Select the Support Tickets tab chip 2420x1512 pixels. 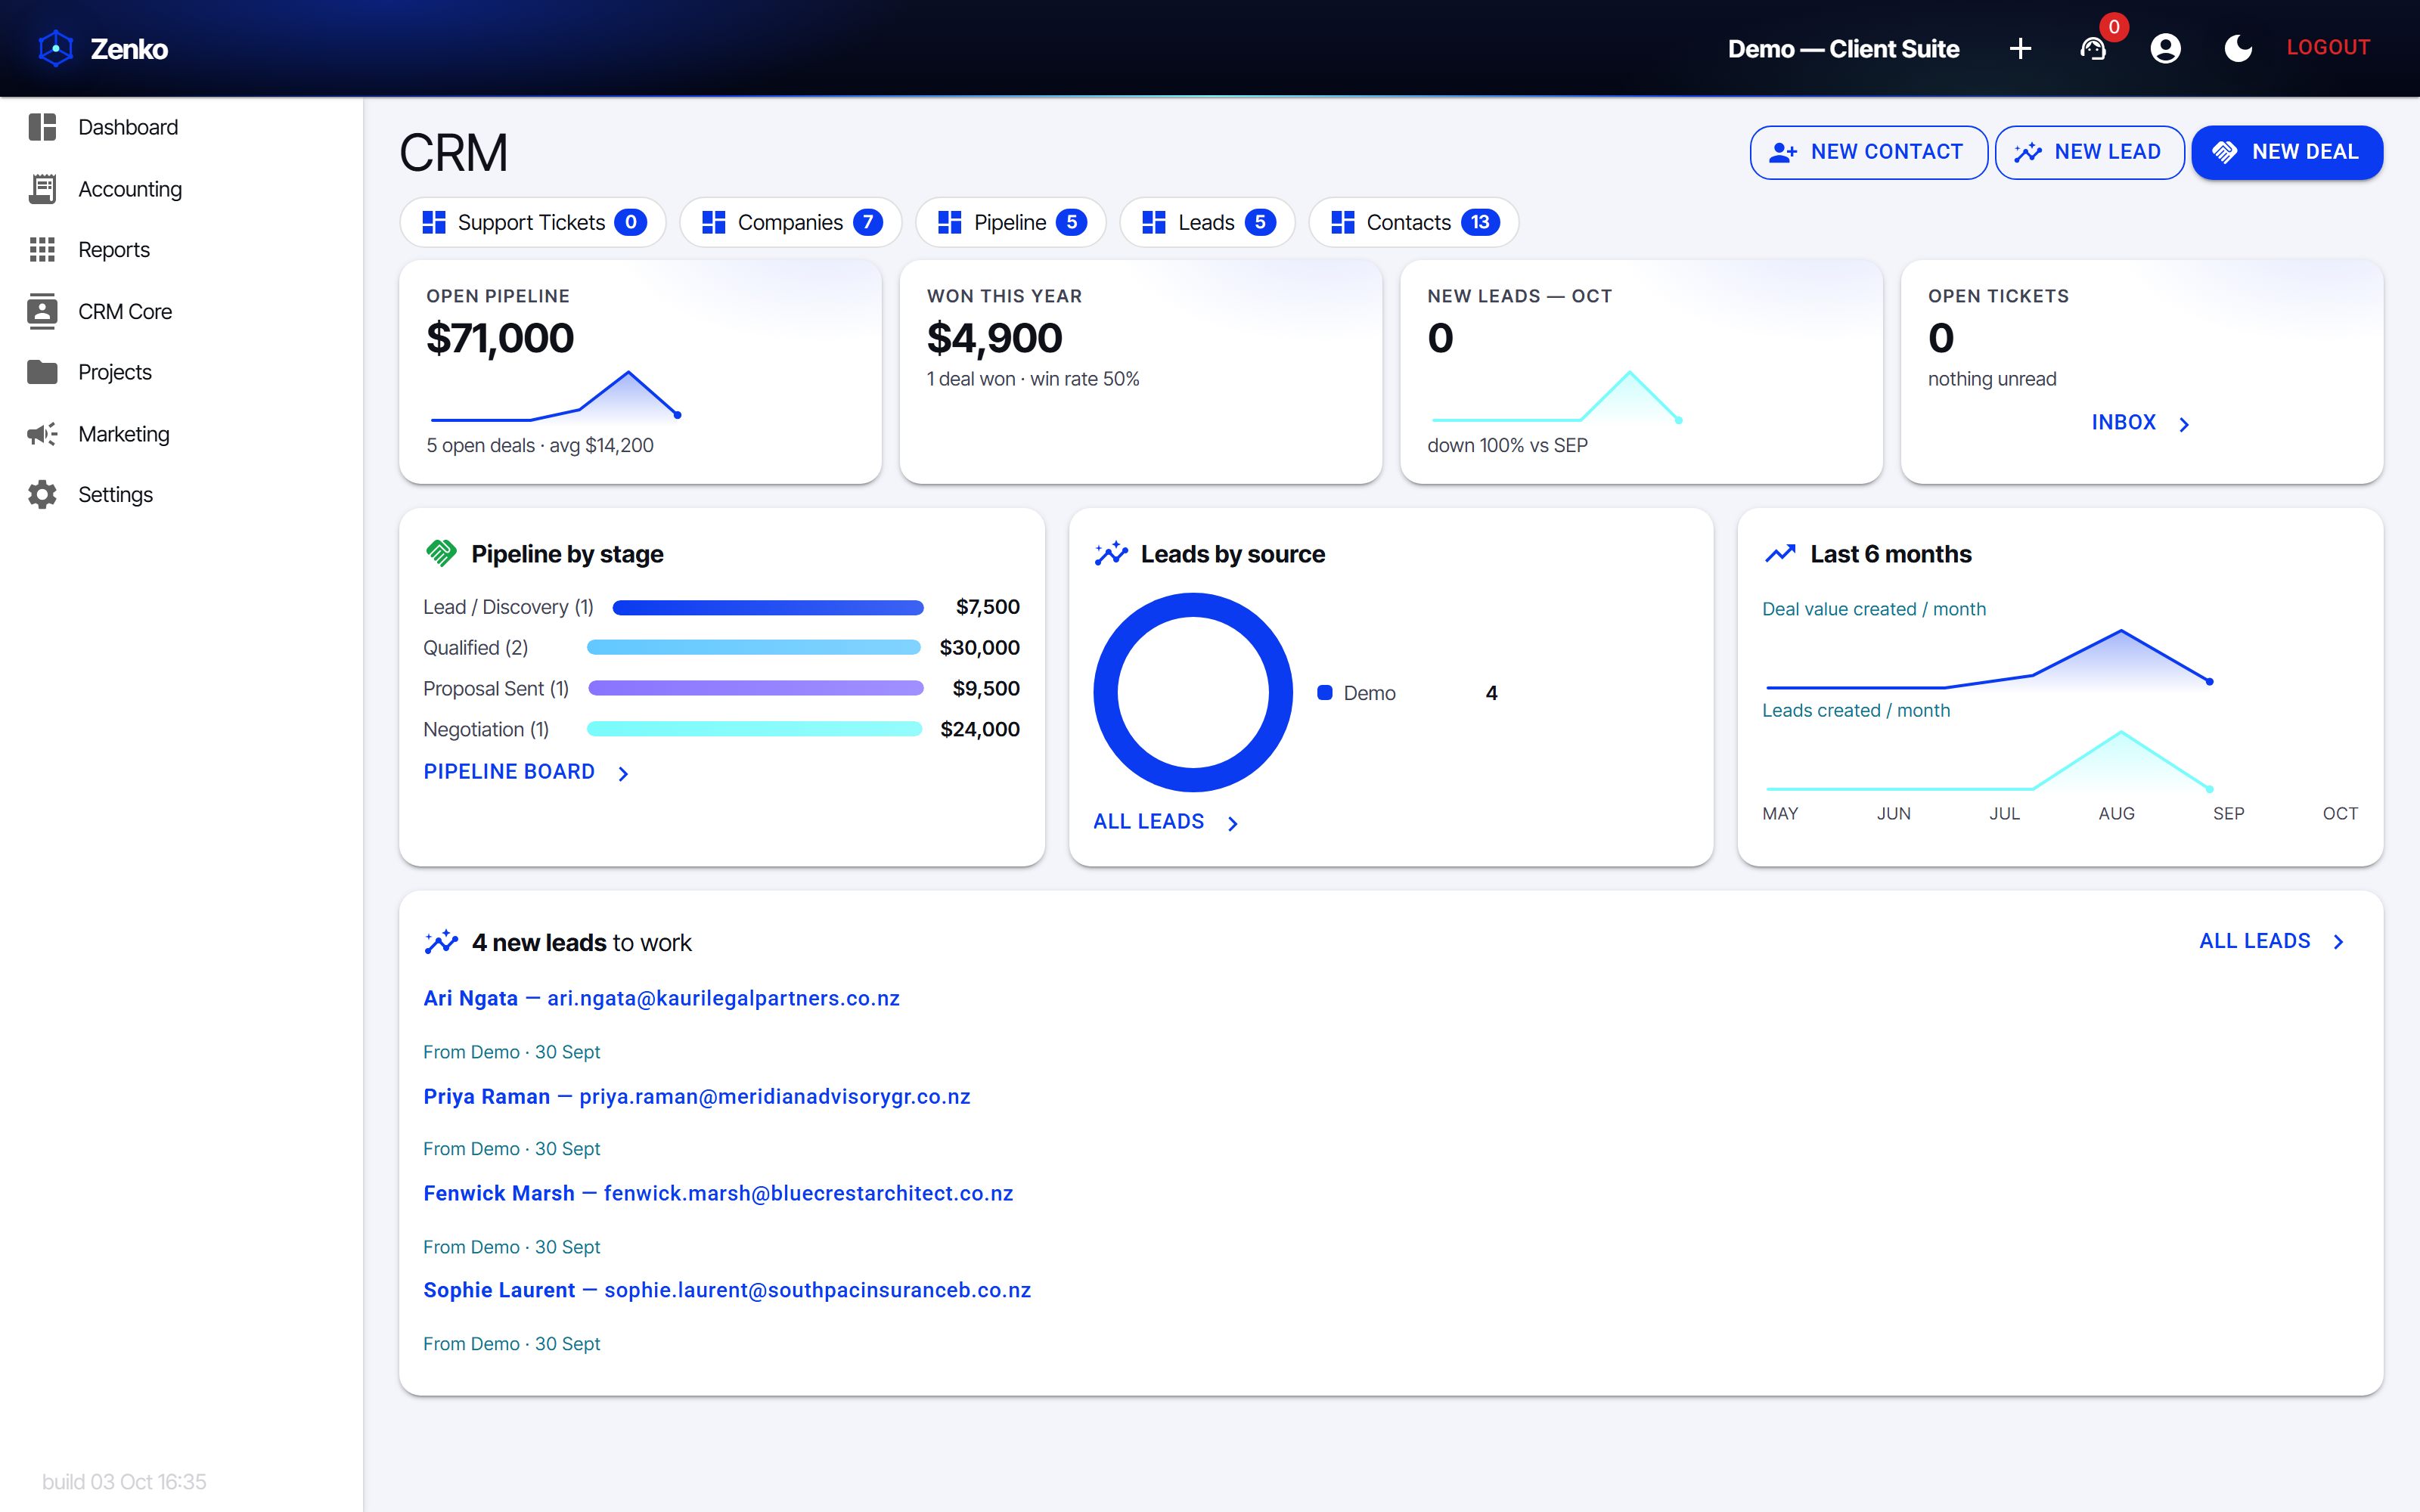tap(533, 222)
